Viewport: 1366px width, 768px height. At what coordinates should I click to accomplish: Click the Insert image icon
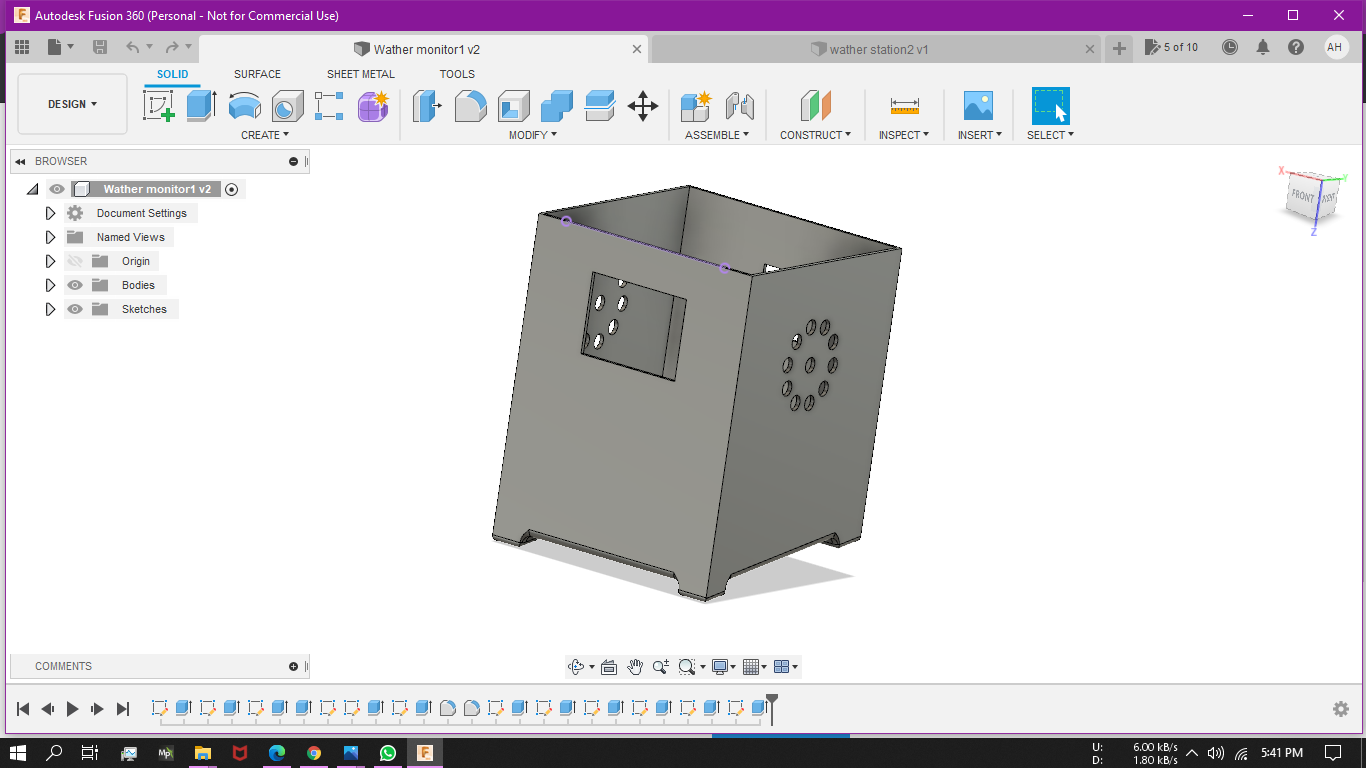click(977, 105)
